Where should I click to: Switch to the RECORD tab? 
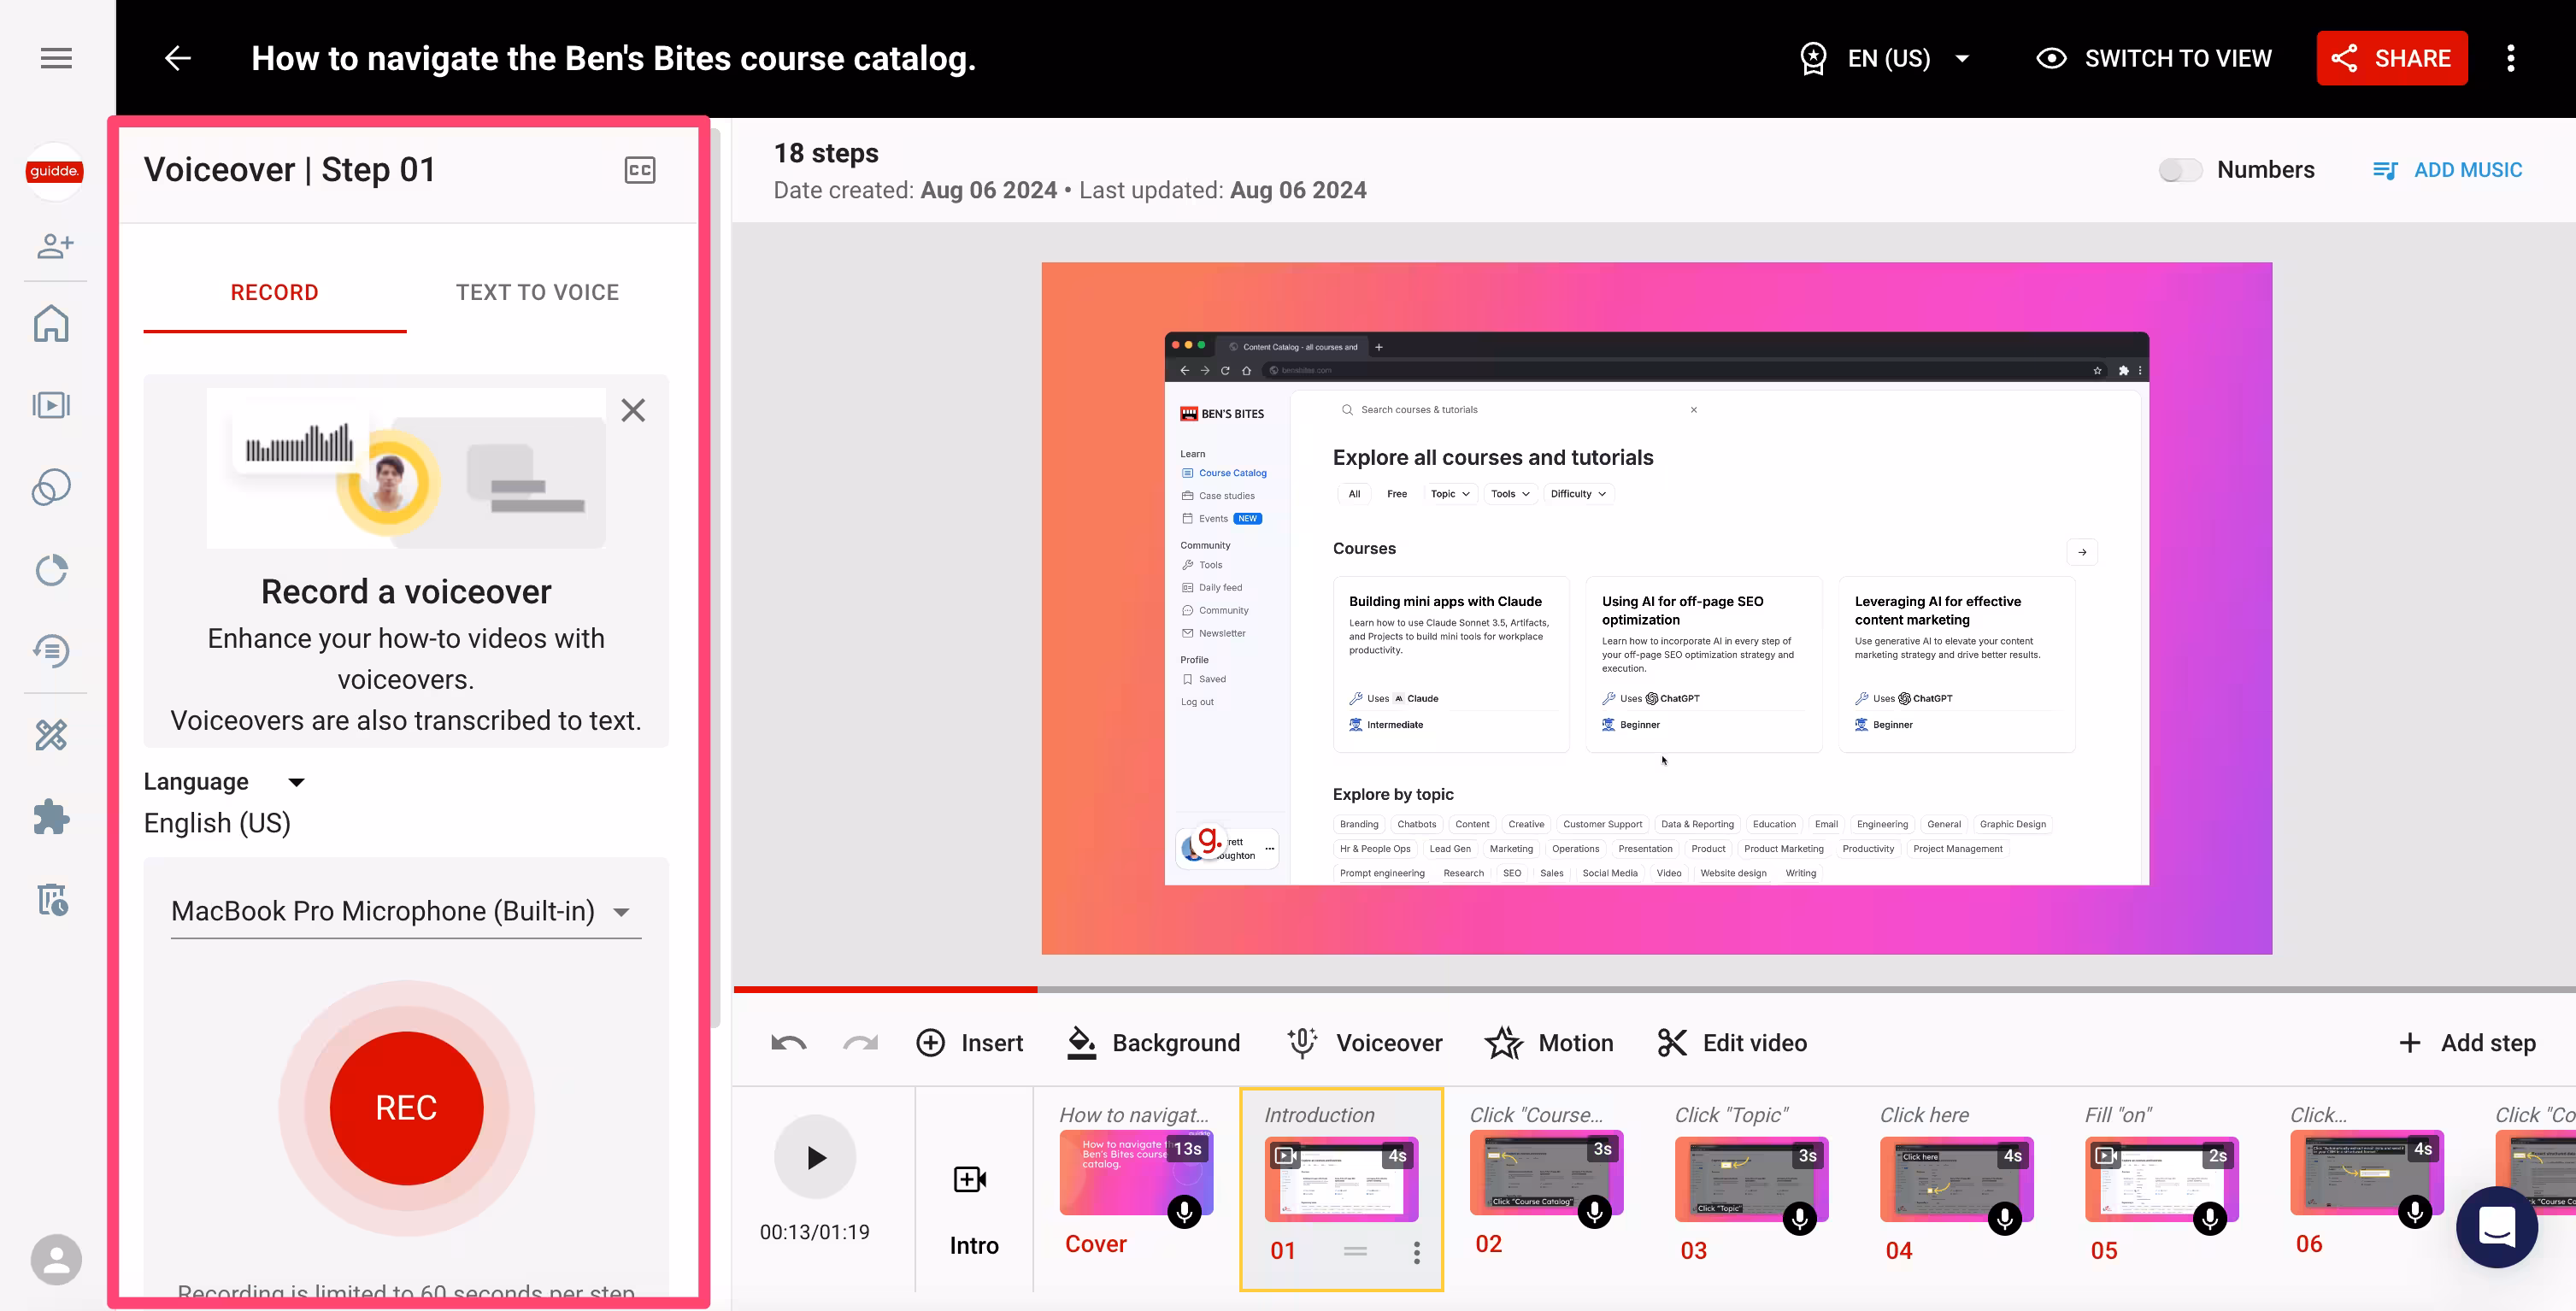[x=275, y=292]
